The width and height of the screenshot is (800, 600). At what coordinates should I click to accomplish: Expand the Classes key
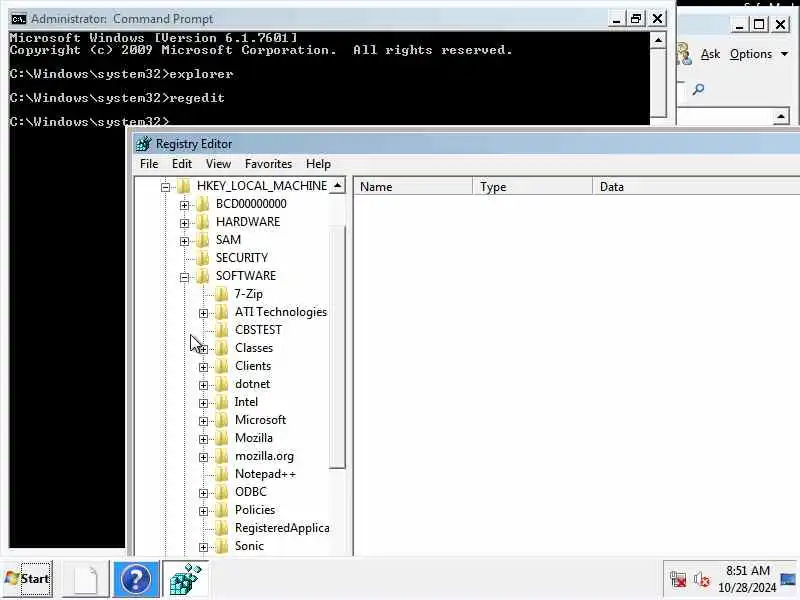point(203,349)
